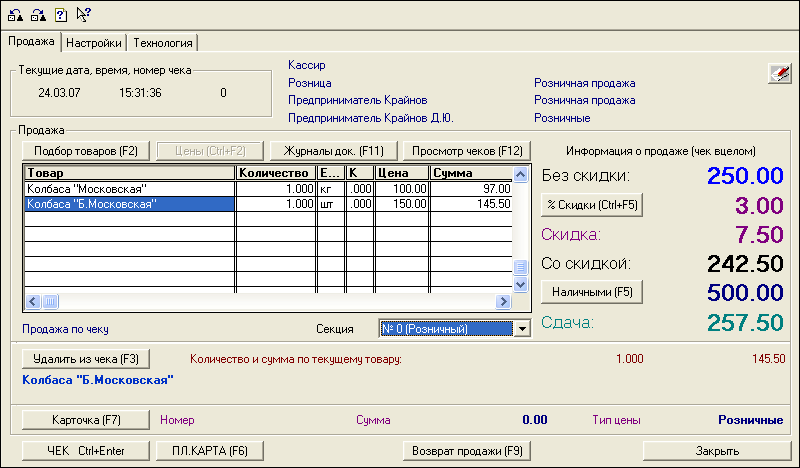Click the table's left horizontal scroll arrow
This screenshot has width=800, height=468.
coord(33,302)
